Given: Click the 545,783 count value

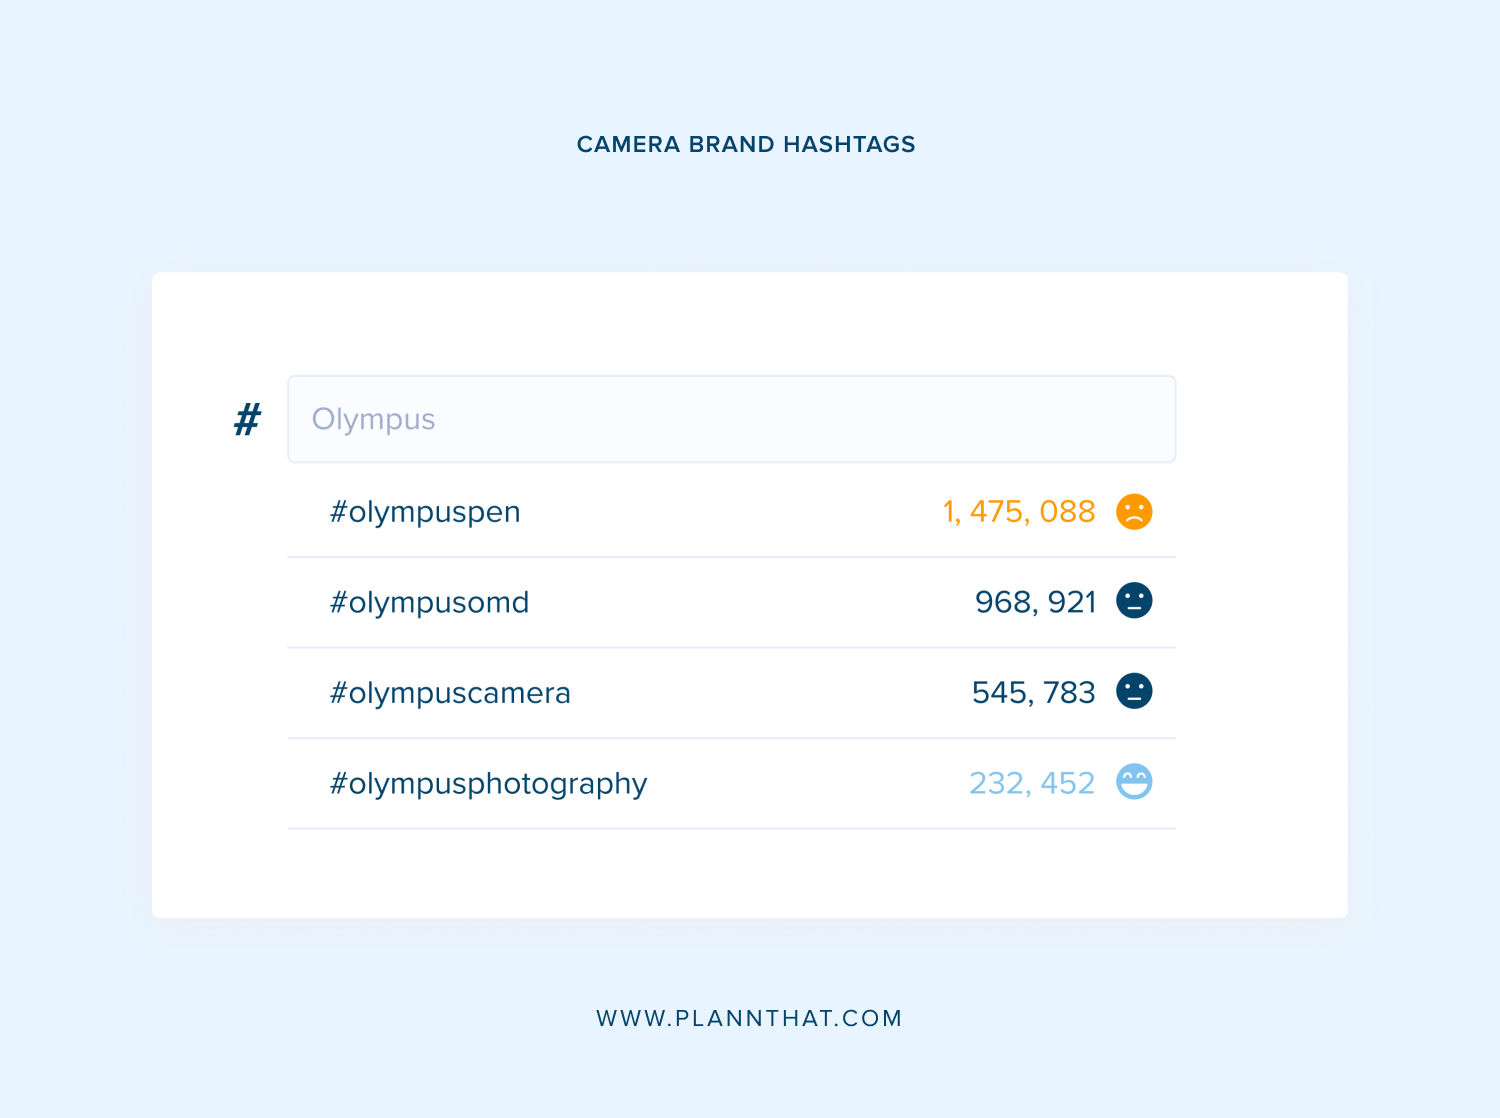Looking at the screenshot, I should pyautogui.click(x=1032, y=691).
